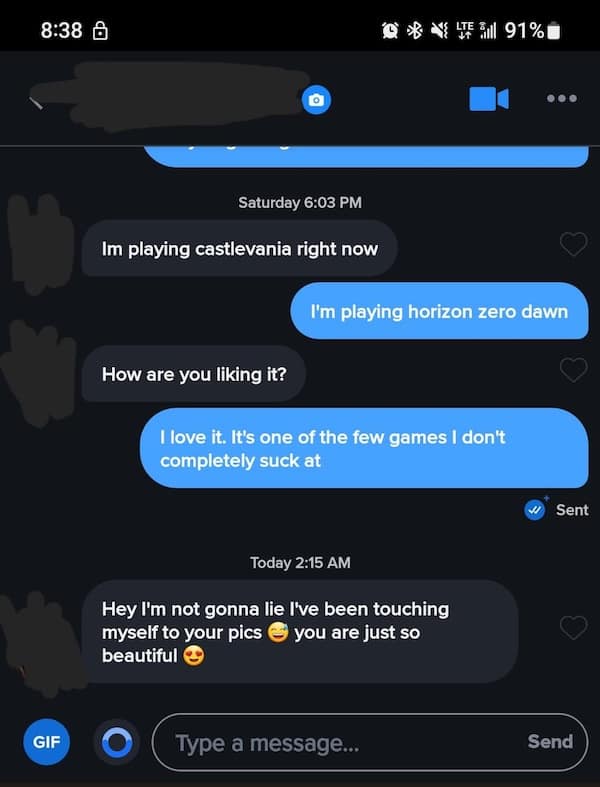Tap the "Saturday 6:03 PM" timestamp
This screenshot has width=600, height=787.
300,202
